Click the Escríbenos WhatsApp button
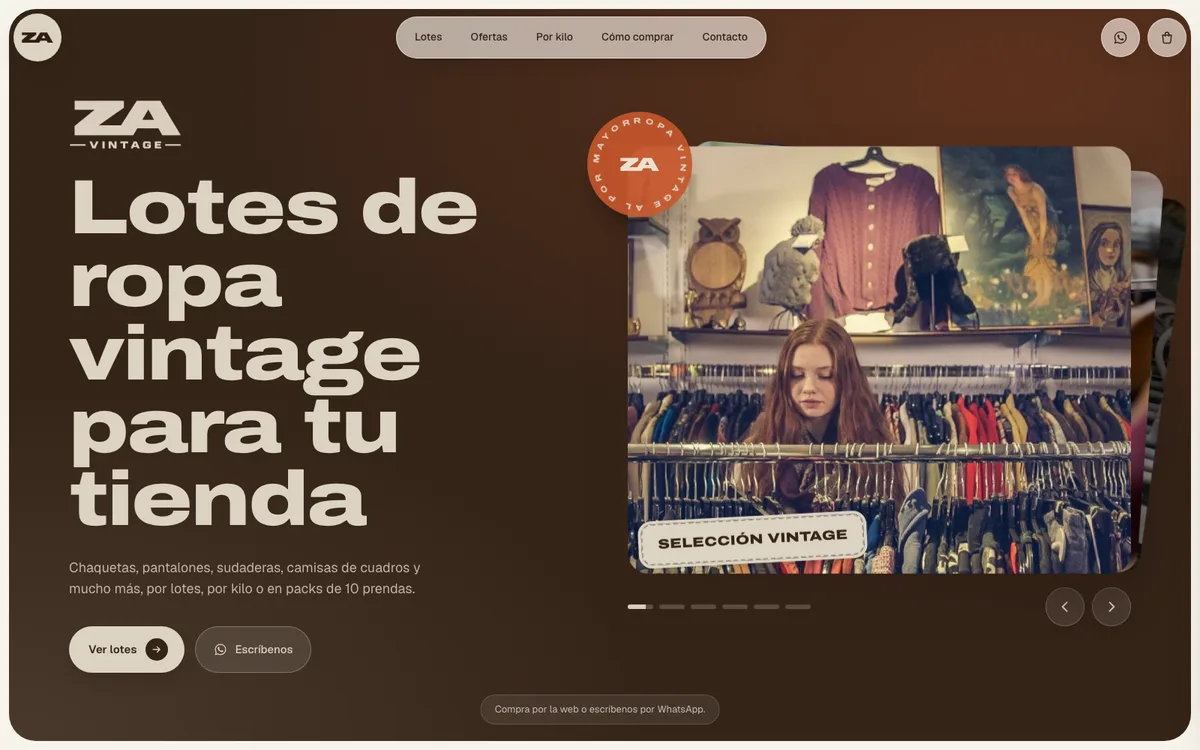Viewport: 1200px width, 750px height. (x=253, y=649)
